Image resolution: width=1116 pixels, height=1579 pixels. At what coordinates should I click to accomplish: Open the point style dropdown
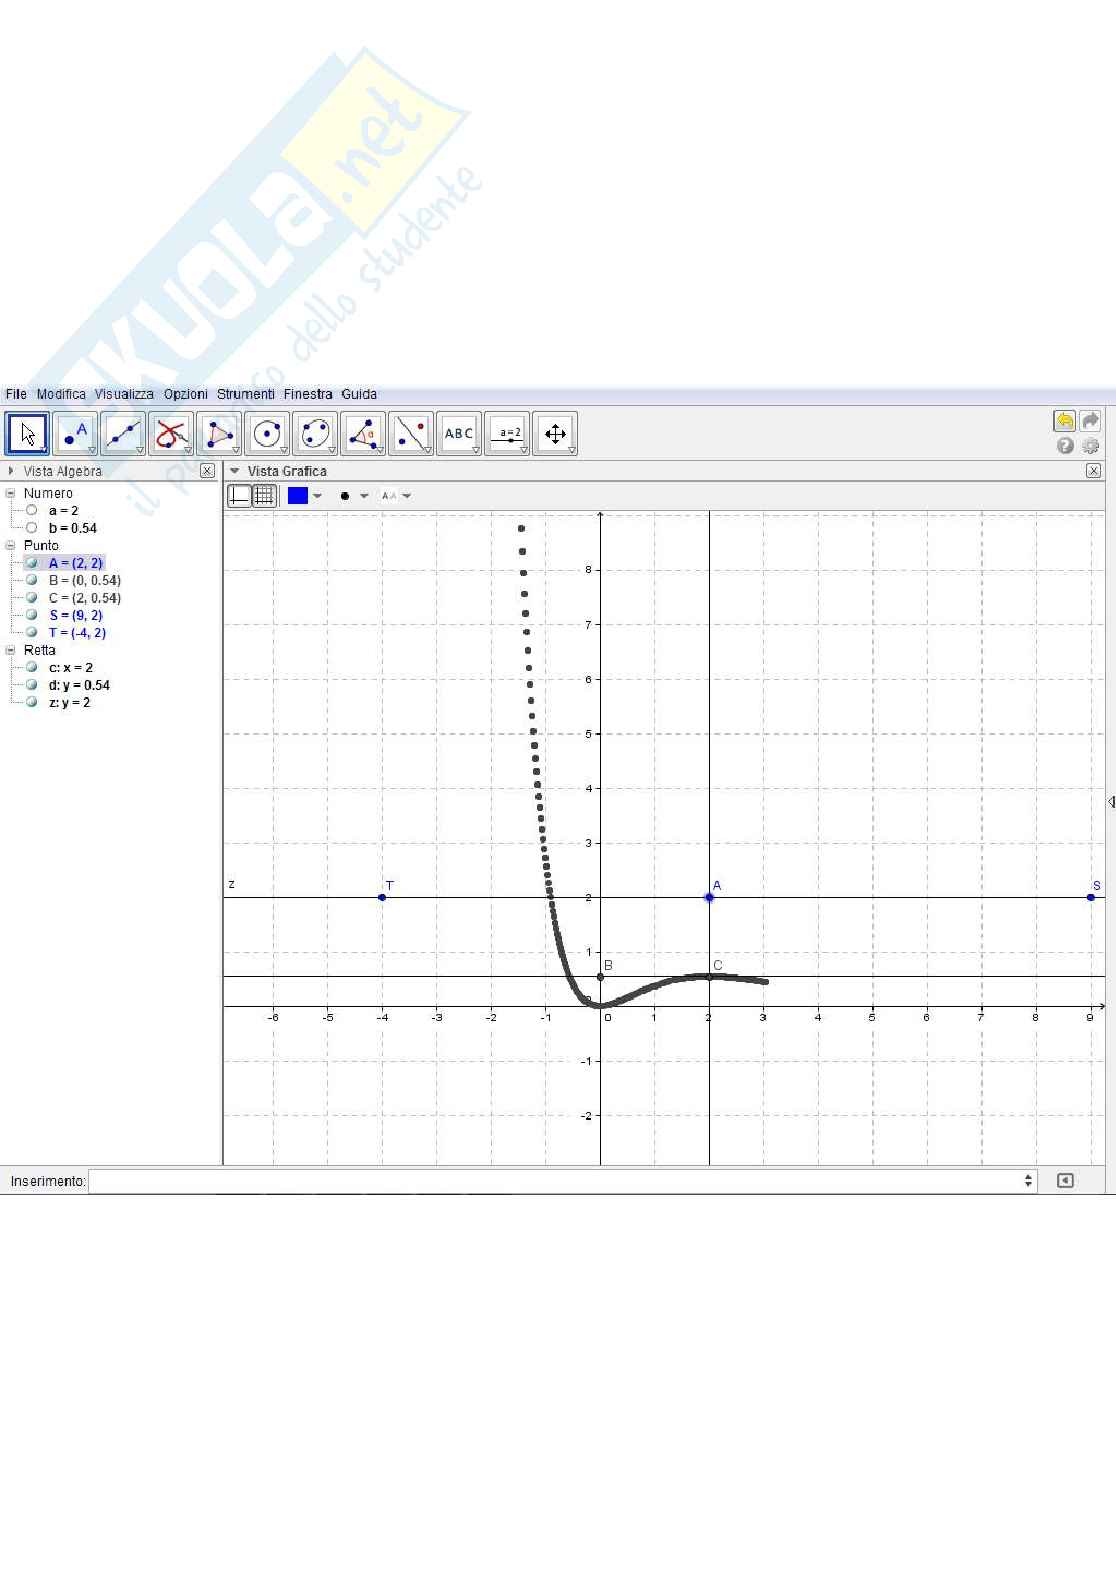click(354, 496)
